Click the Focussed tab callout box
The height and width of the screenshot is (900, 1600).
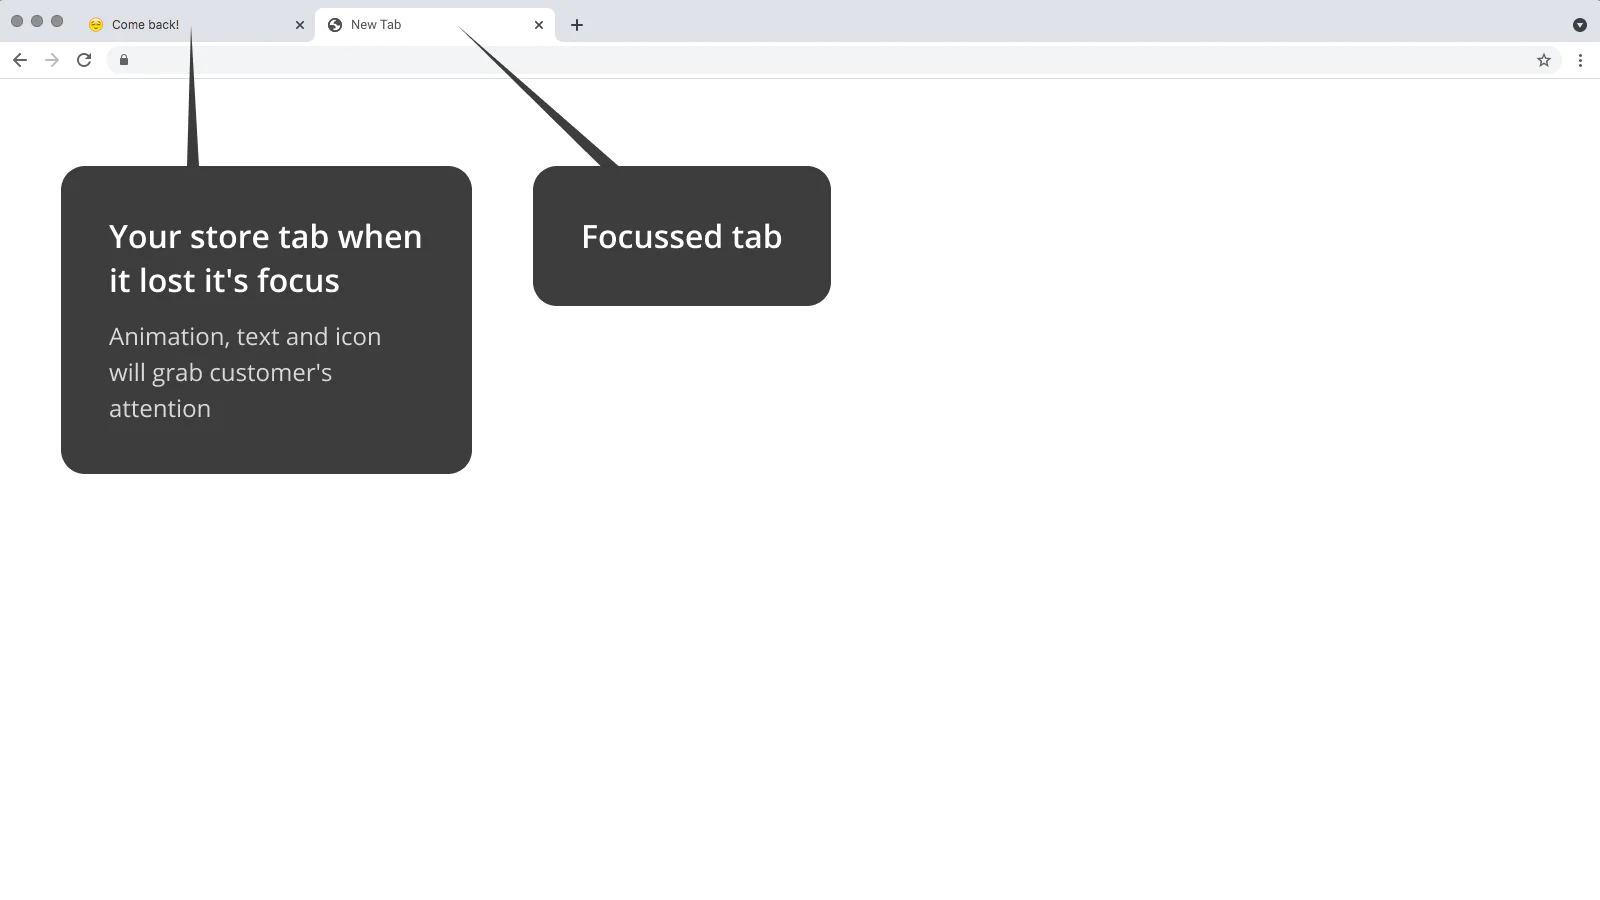point(682,236)
